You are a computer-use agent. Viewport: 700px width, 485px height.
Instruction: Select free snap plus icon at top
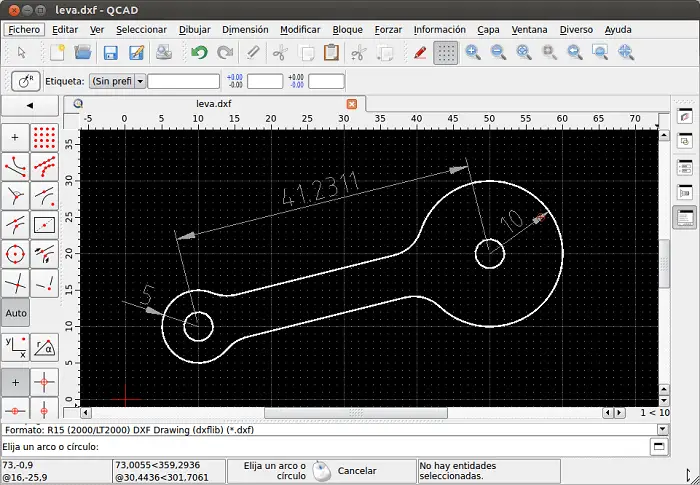[x=15, y=138]
